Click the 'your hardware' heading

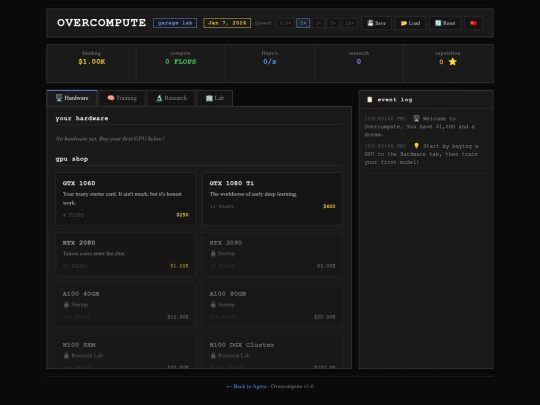(82, 118)
